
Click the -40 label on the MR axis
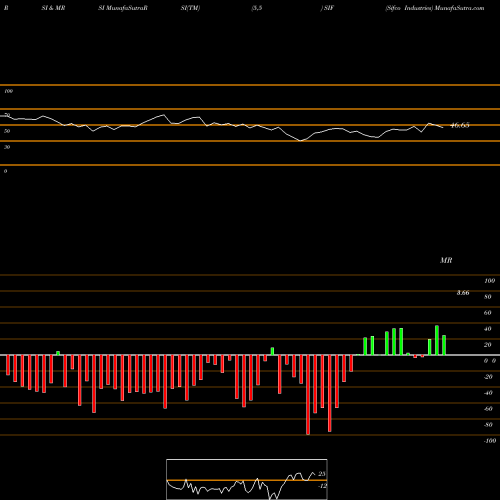[x=488, y=393]
